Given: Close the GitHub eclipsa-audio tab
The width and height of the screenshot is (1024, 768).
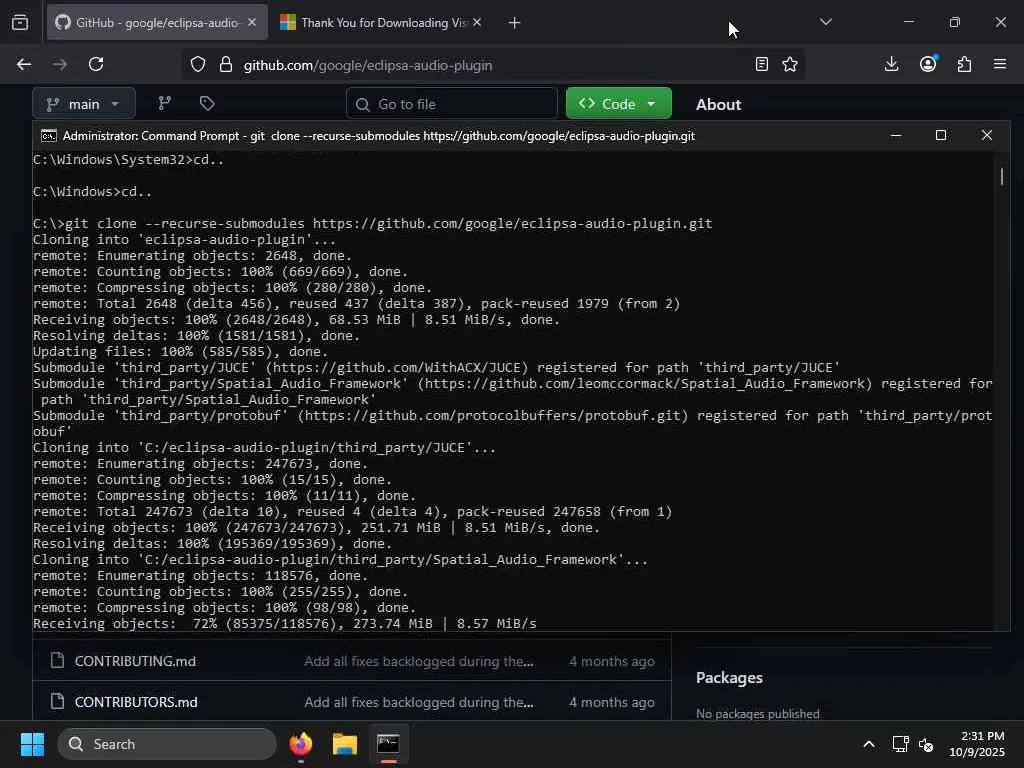Looking at the screenshot, I should pos(252,22).
